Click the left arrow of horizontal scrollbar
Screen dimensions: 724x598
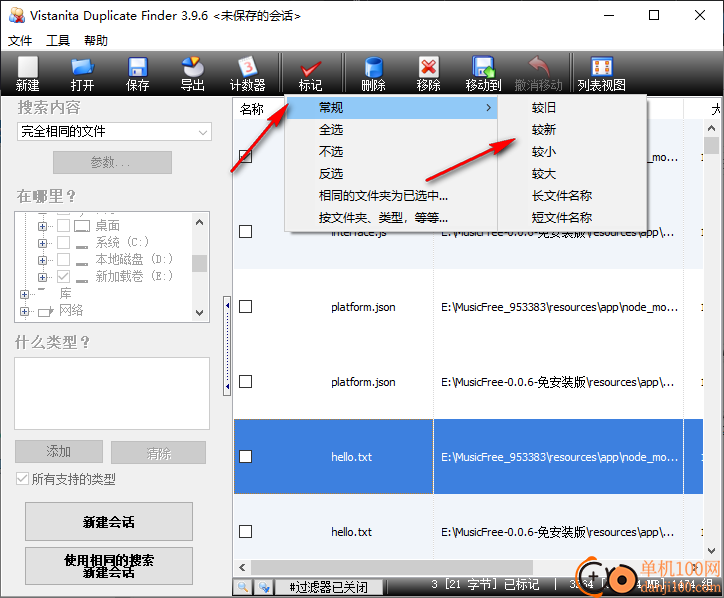tap(242, 567)
